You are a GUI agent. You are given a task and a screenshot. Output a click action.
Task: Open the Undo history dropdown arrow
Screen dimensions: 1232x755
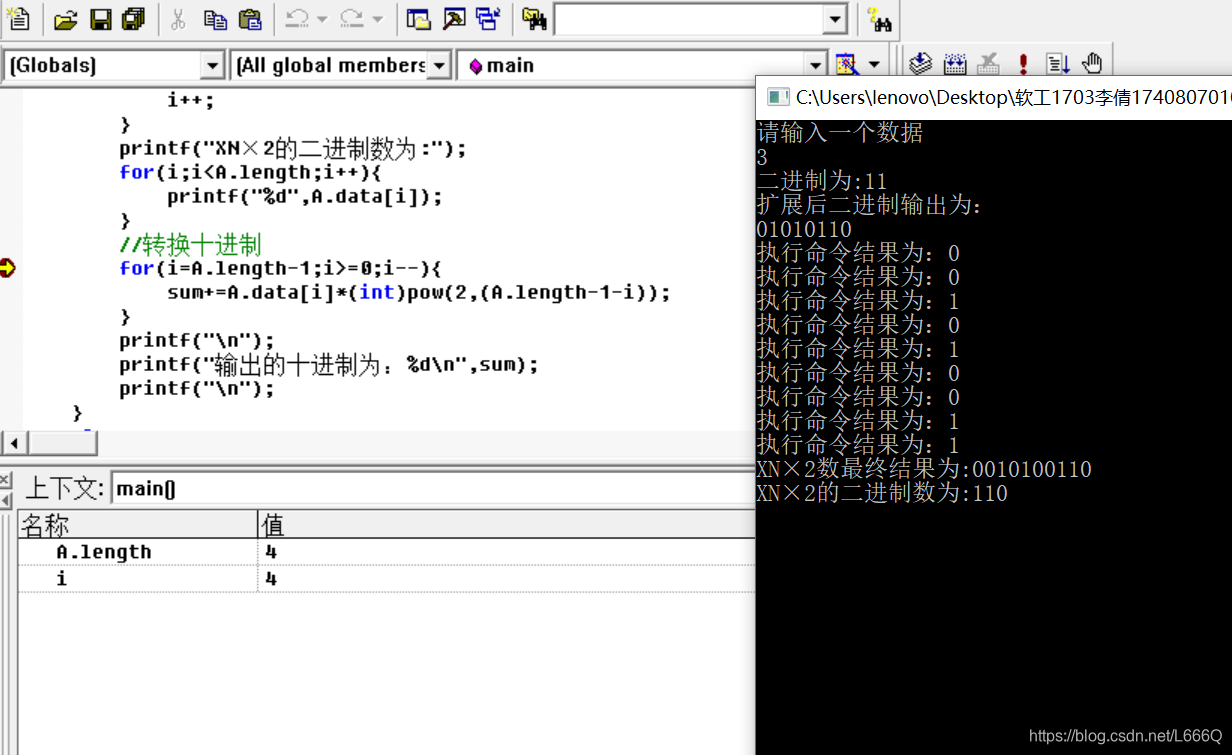pyautogui.click(x=322, y=18)
